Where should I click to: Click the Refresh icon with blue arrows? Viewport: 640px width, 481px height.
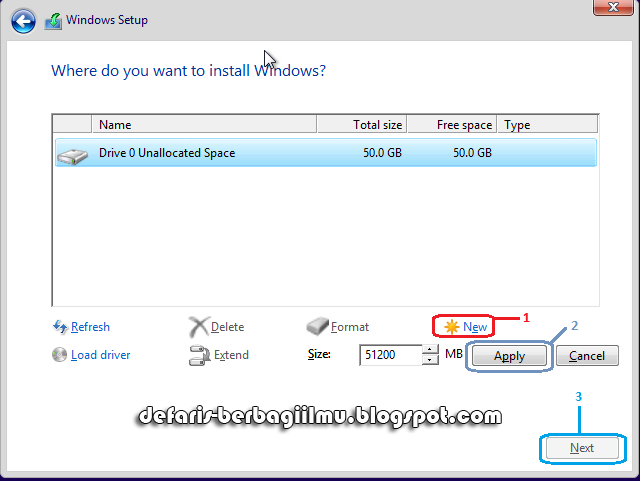tap(60, 327)
